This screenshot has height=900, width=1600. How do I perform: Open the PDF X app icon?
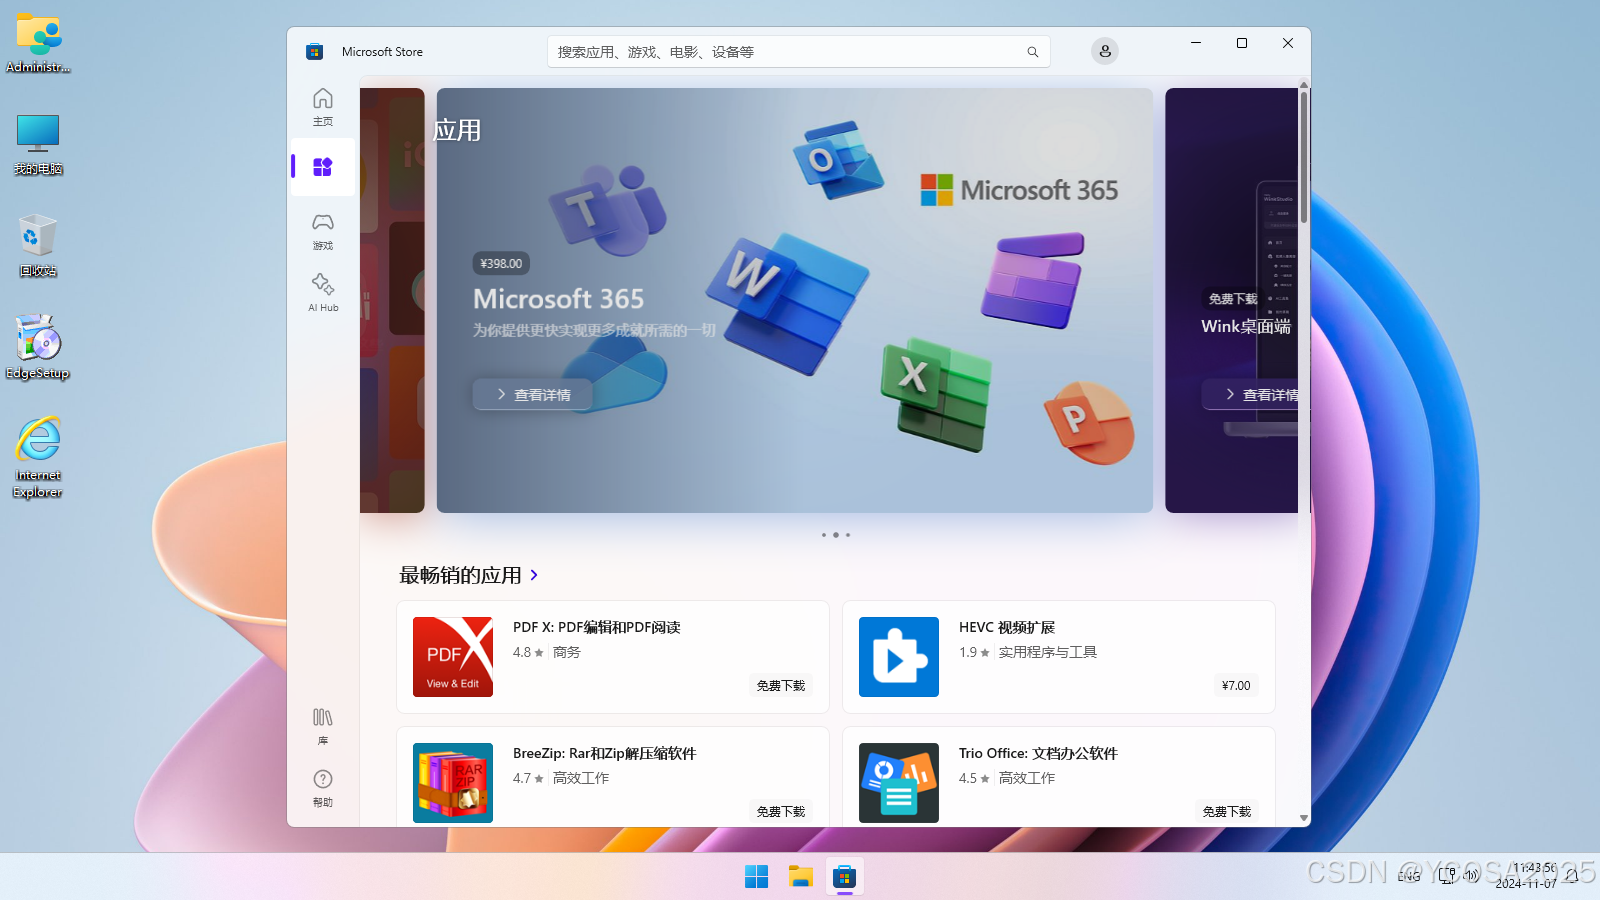coord(453,657)
